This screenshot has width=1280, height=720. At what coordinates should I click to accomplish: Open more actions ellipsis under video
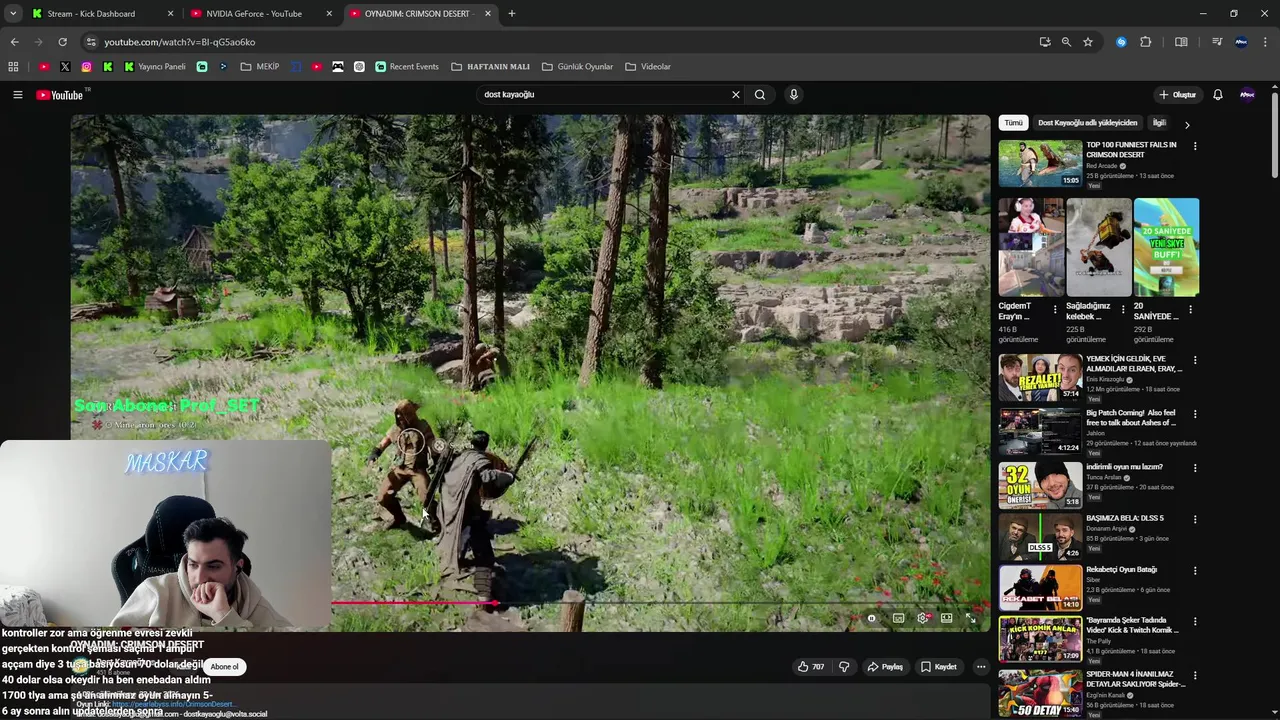tap(981, 667)
